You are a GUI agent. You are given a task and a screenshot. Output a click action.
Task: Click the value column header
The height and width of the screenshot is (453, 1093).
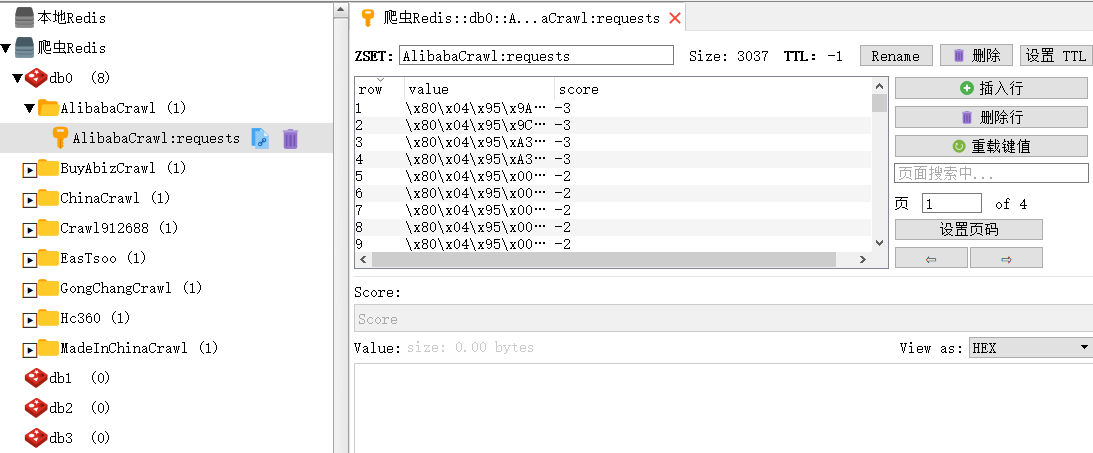coord(480,89)
